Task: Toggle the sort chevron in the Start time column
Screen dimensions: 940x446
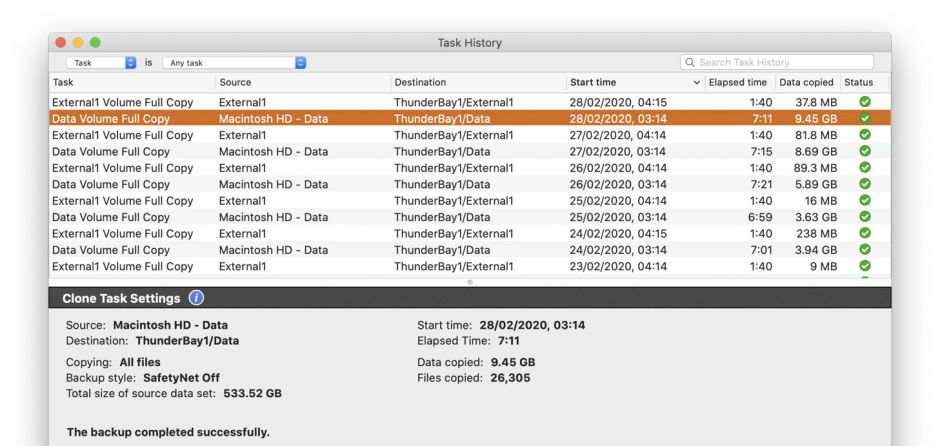Action: click(697, 82)
